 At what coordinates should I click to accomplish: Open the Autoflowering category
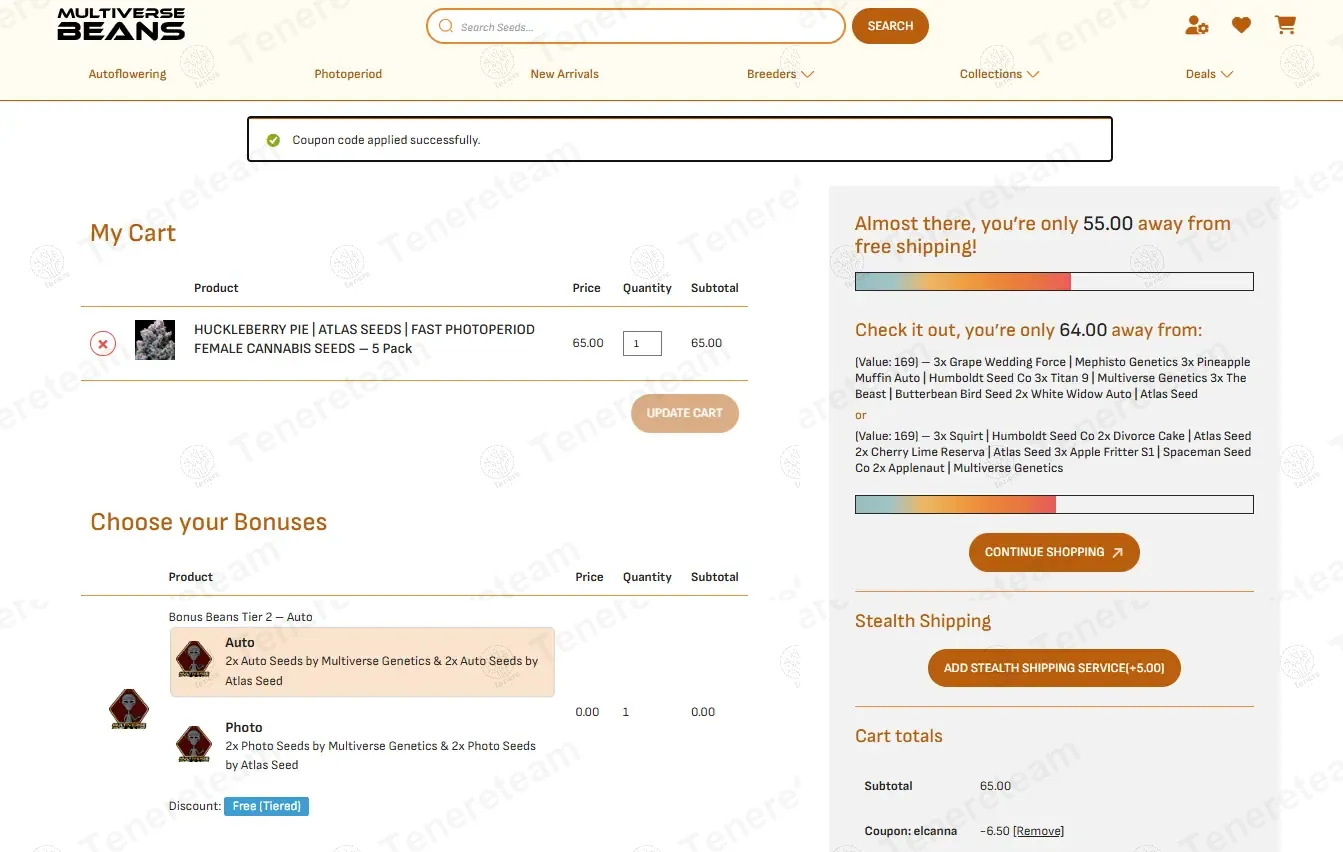tap(128, 74)
